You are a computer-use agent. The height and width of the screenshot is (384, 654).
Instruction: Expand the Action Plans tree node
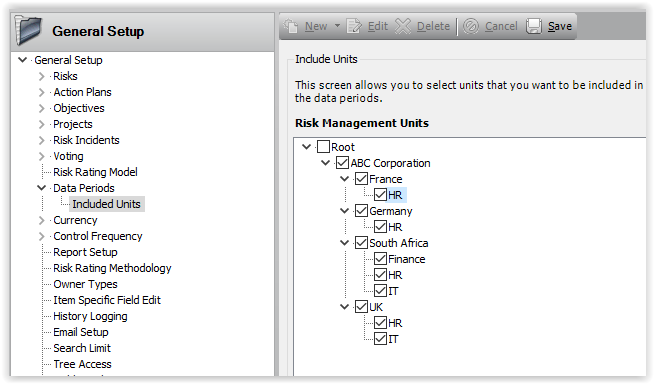[x=41, y=92]
